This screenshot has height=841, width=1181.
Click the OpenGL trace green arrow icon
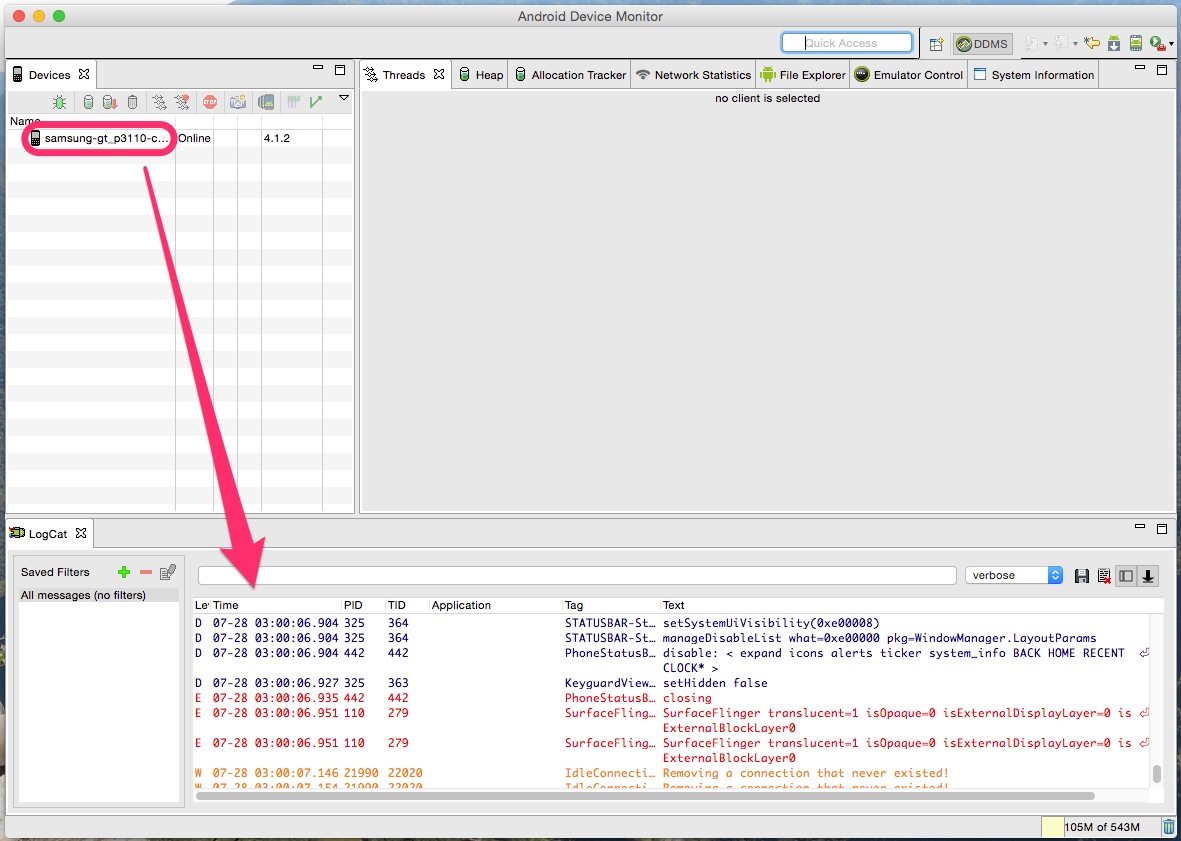click(316, 102)
